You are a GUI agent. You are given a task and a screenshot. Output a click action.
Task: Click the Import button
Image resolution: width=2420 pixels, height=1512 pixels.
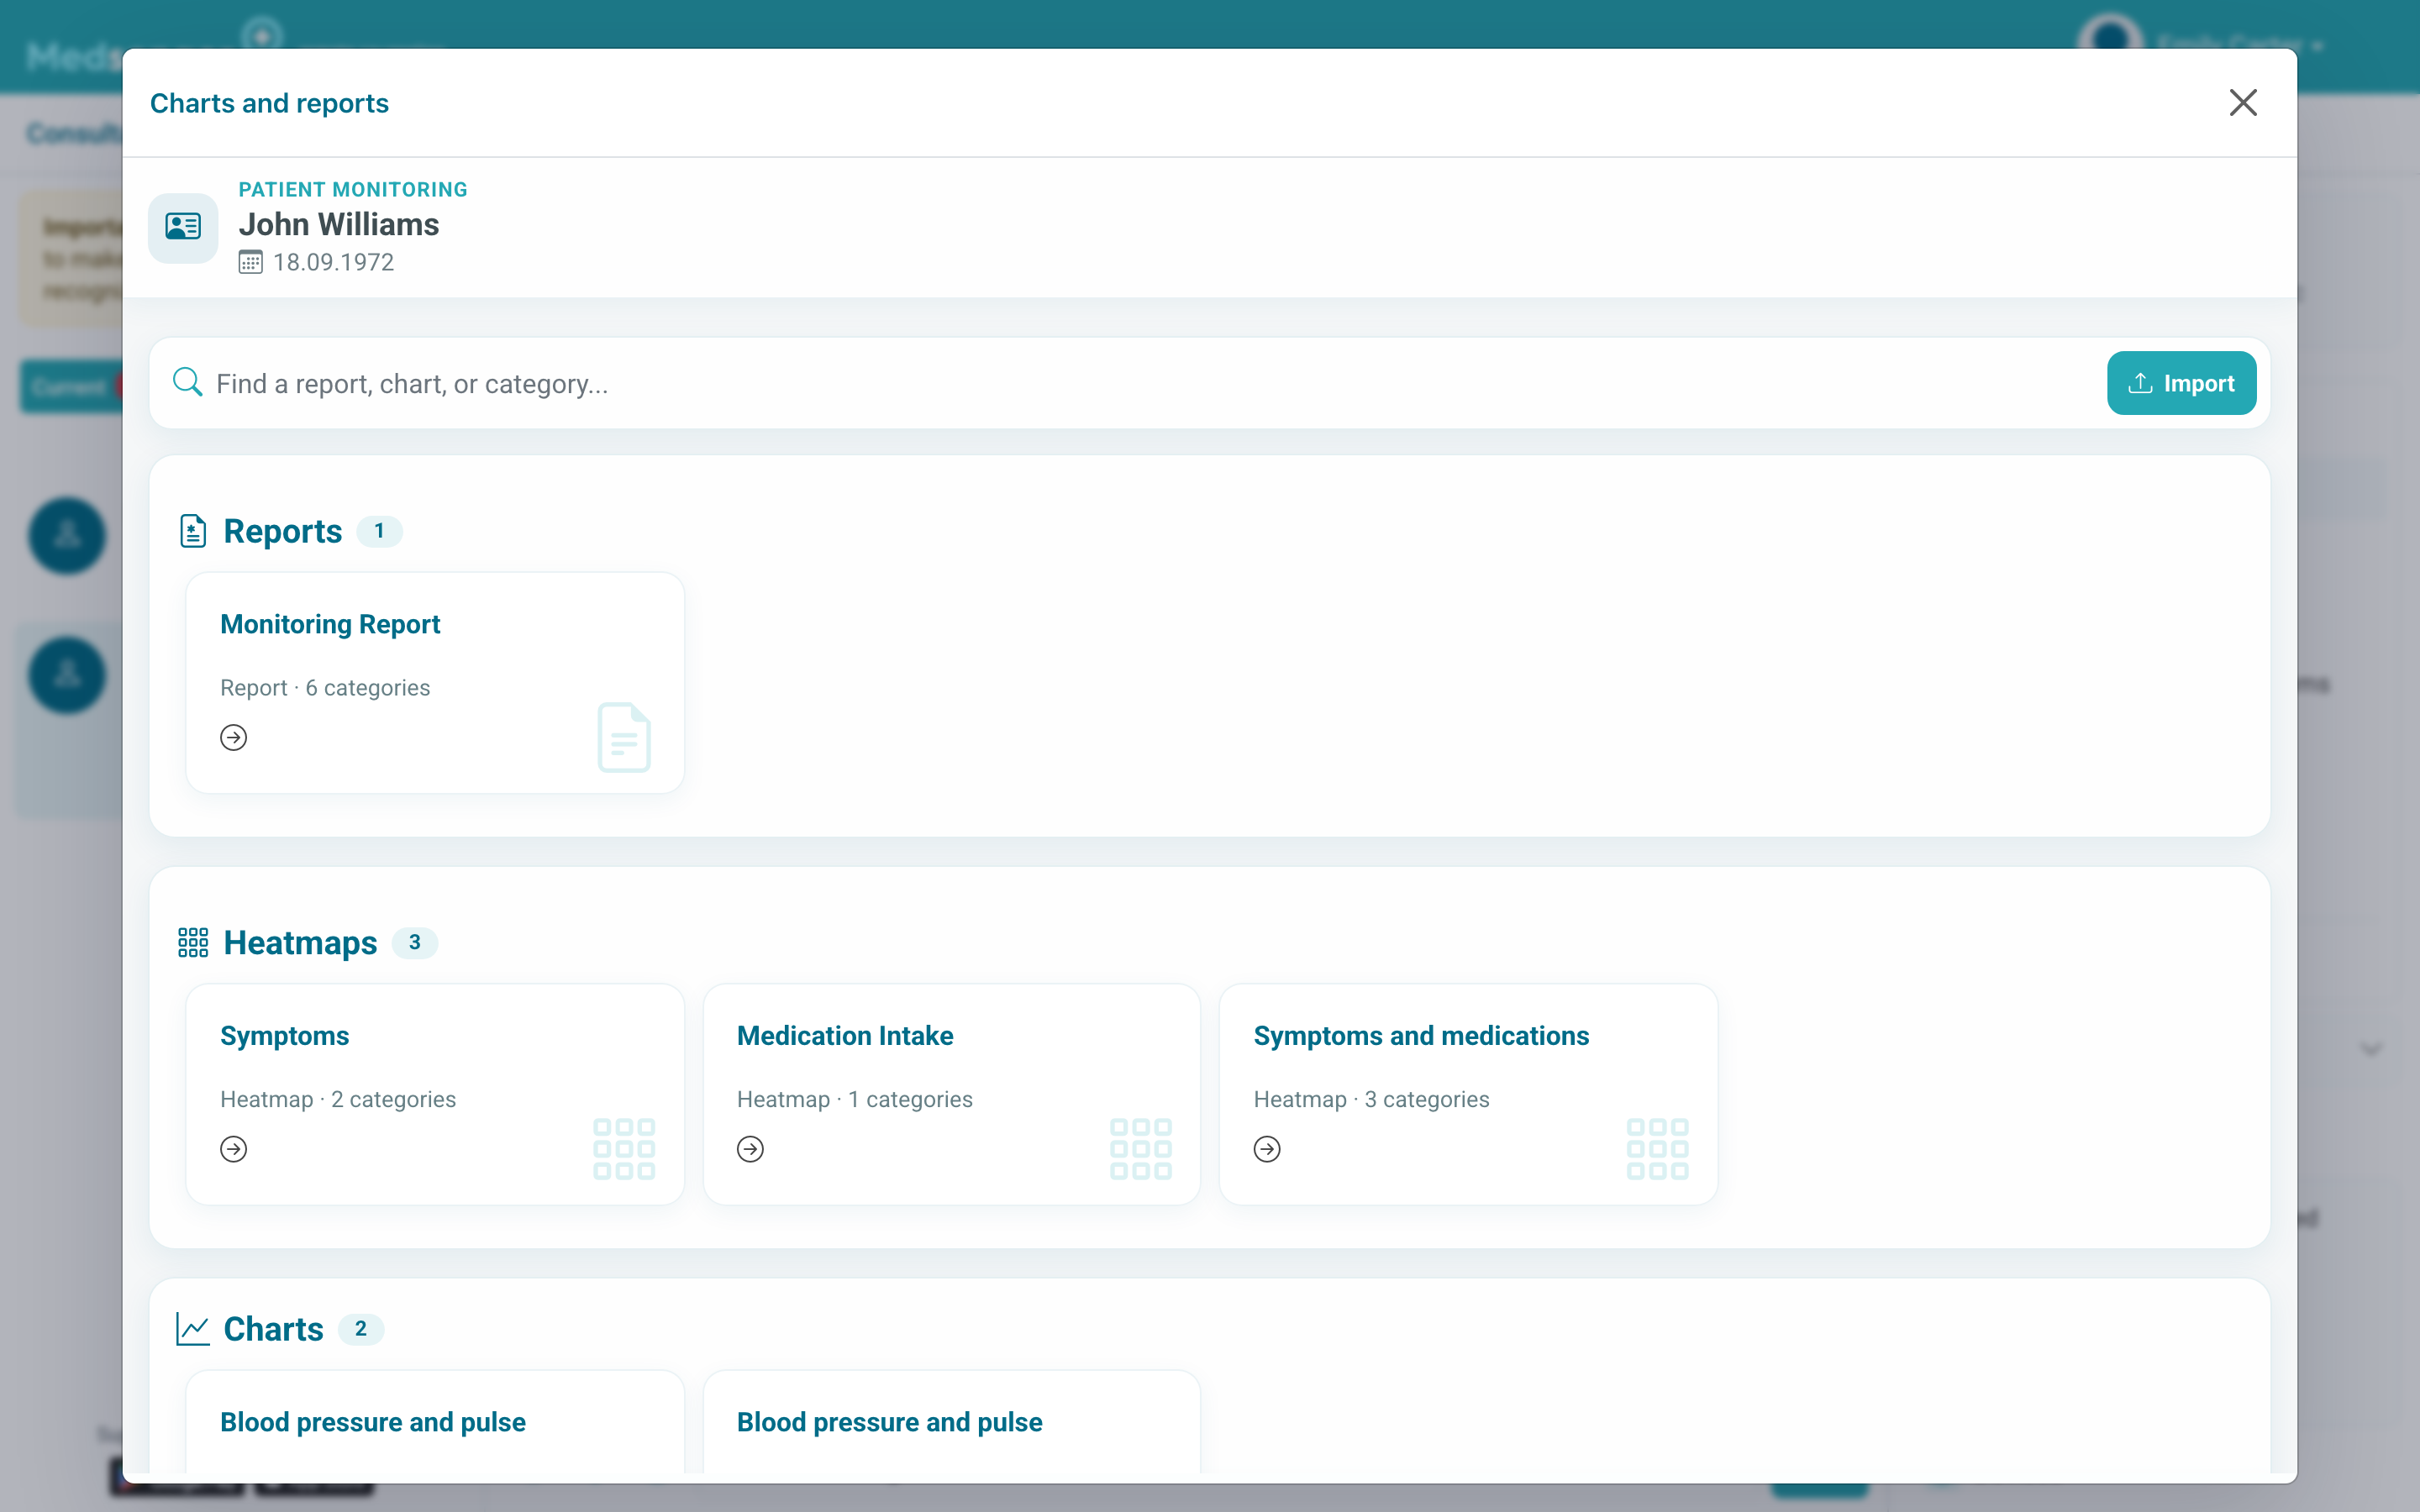[x=2181, y=383]
